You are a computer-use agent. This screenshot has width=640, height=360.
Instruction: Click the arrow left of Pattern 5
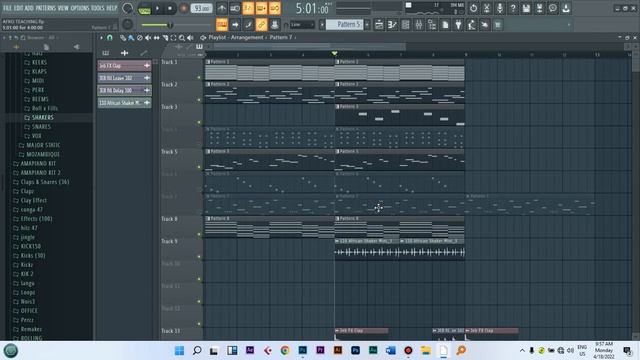pos(322,25)
